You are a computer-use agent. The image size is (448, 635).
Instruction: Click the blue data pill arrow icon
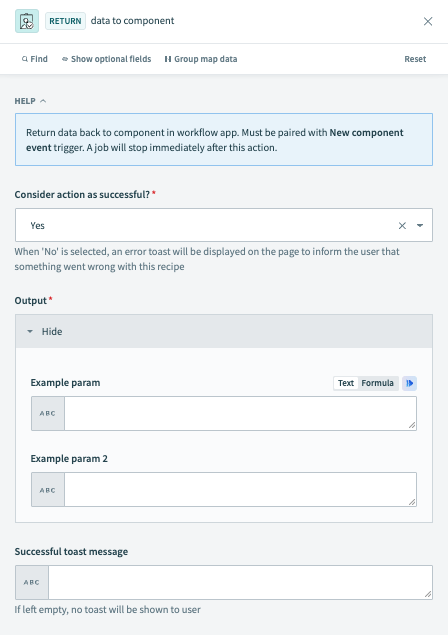point(410,383)
